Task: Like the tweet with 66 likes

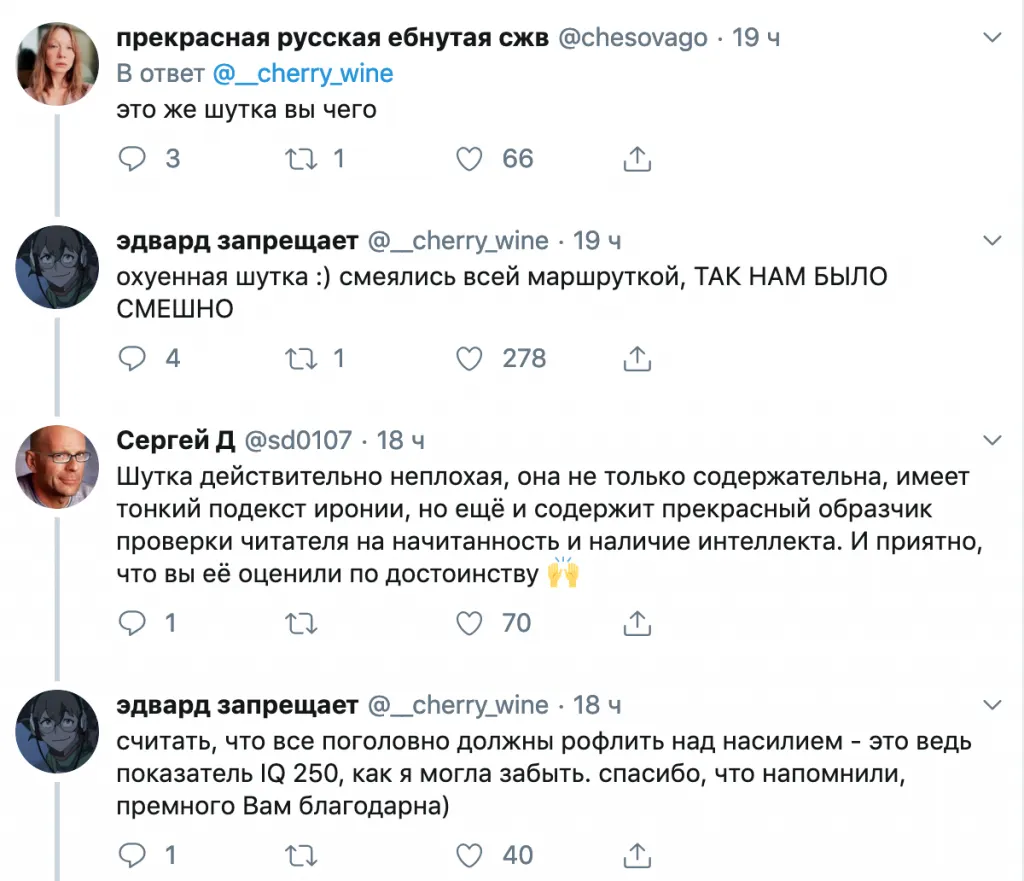Action: click(x=470, y=158)
